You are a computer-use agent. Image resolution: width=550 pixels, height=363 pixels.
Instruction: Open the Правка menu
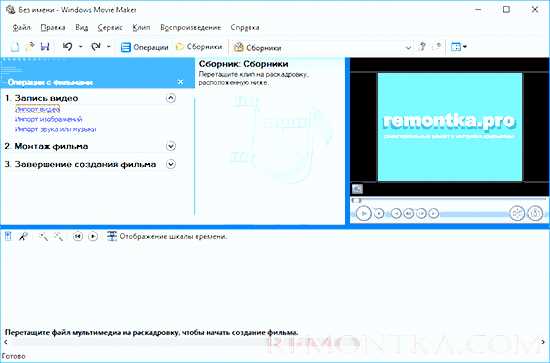pos(53,27)
